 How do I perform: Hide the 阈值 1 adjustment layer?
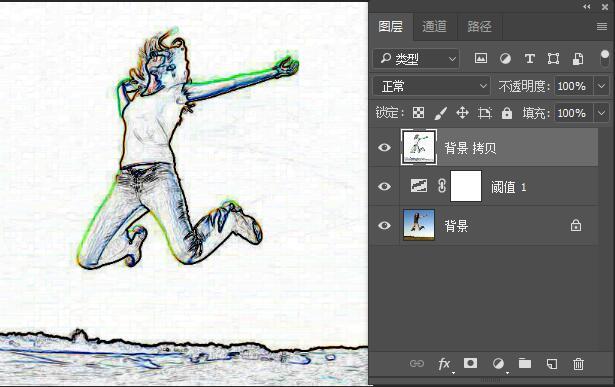point(384,186)
